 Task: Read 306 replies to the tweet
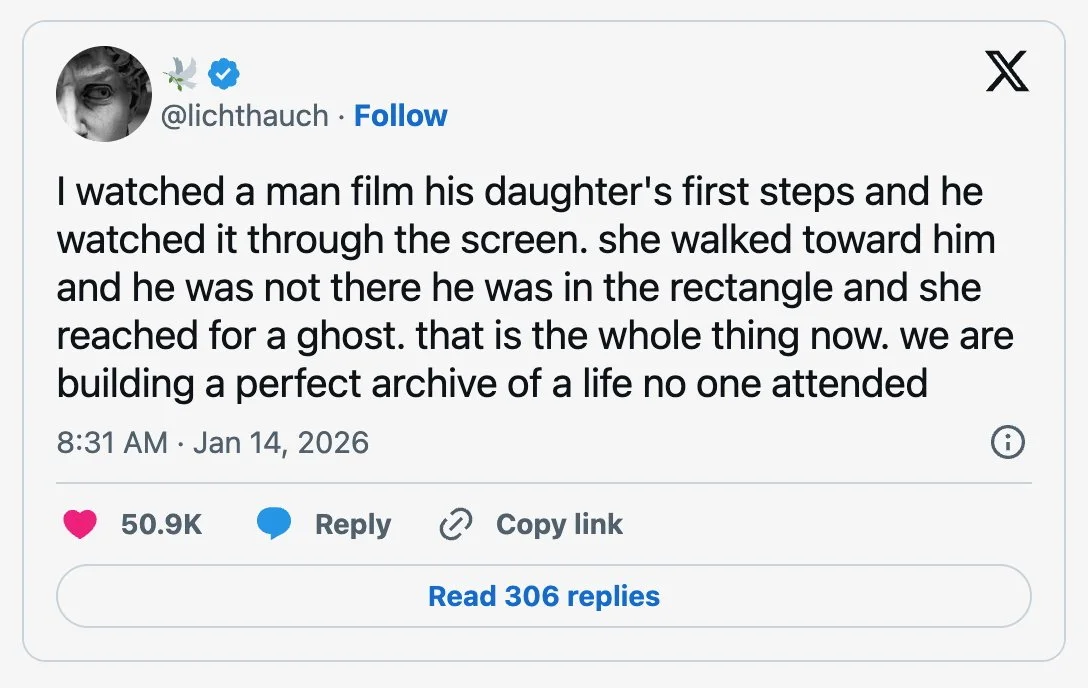coord(543,596)
